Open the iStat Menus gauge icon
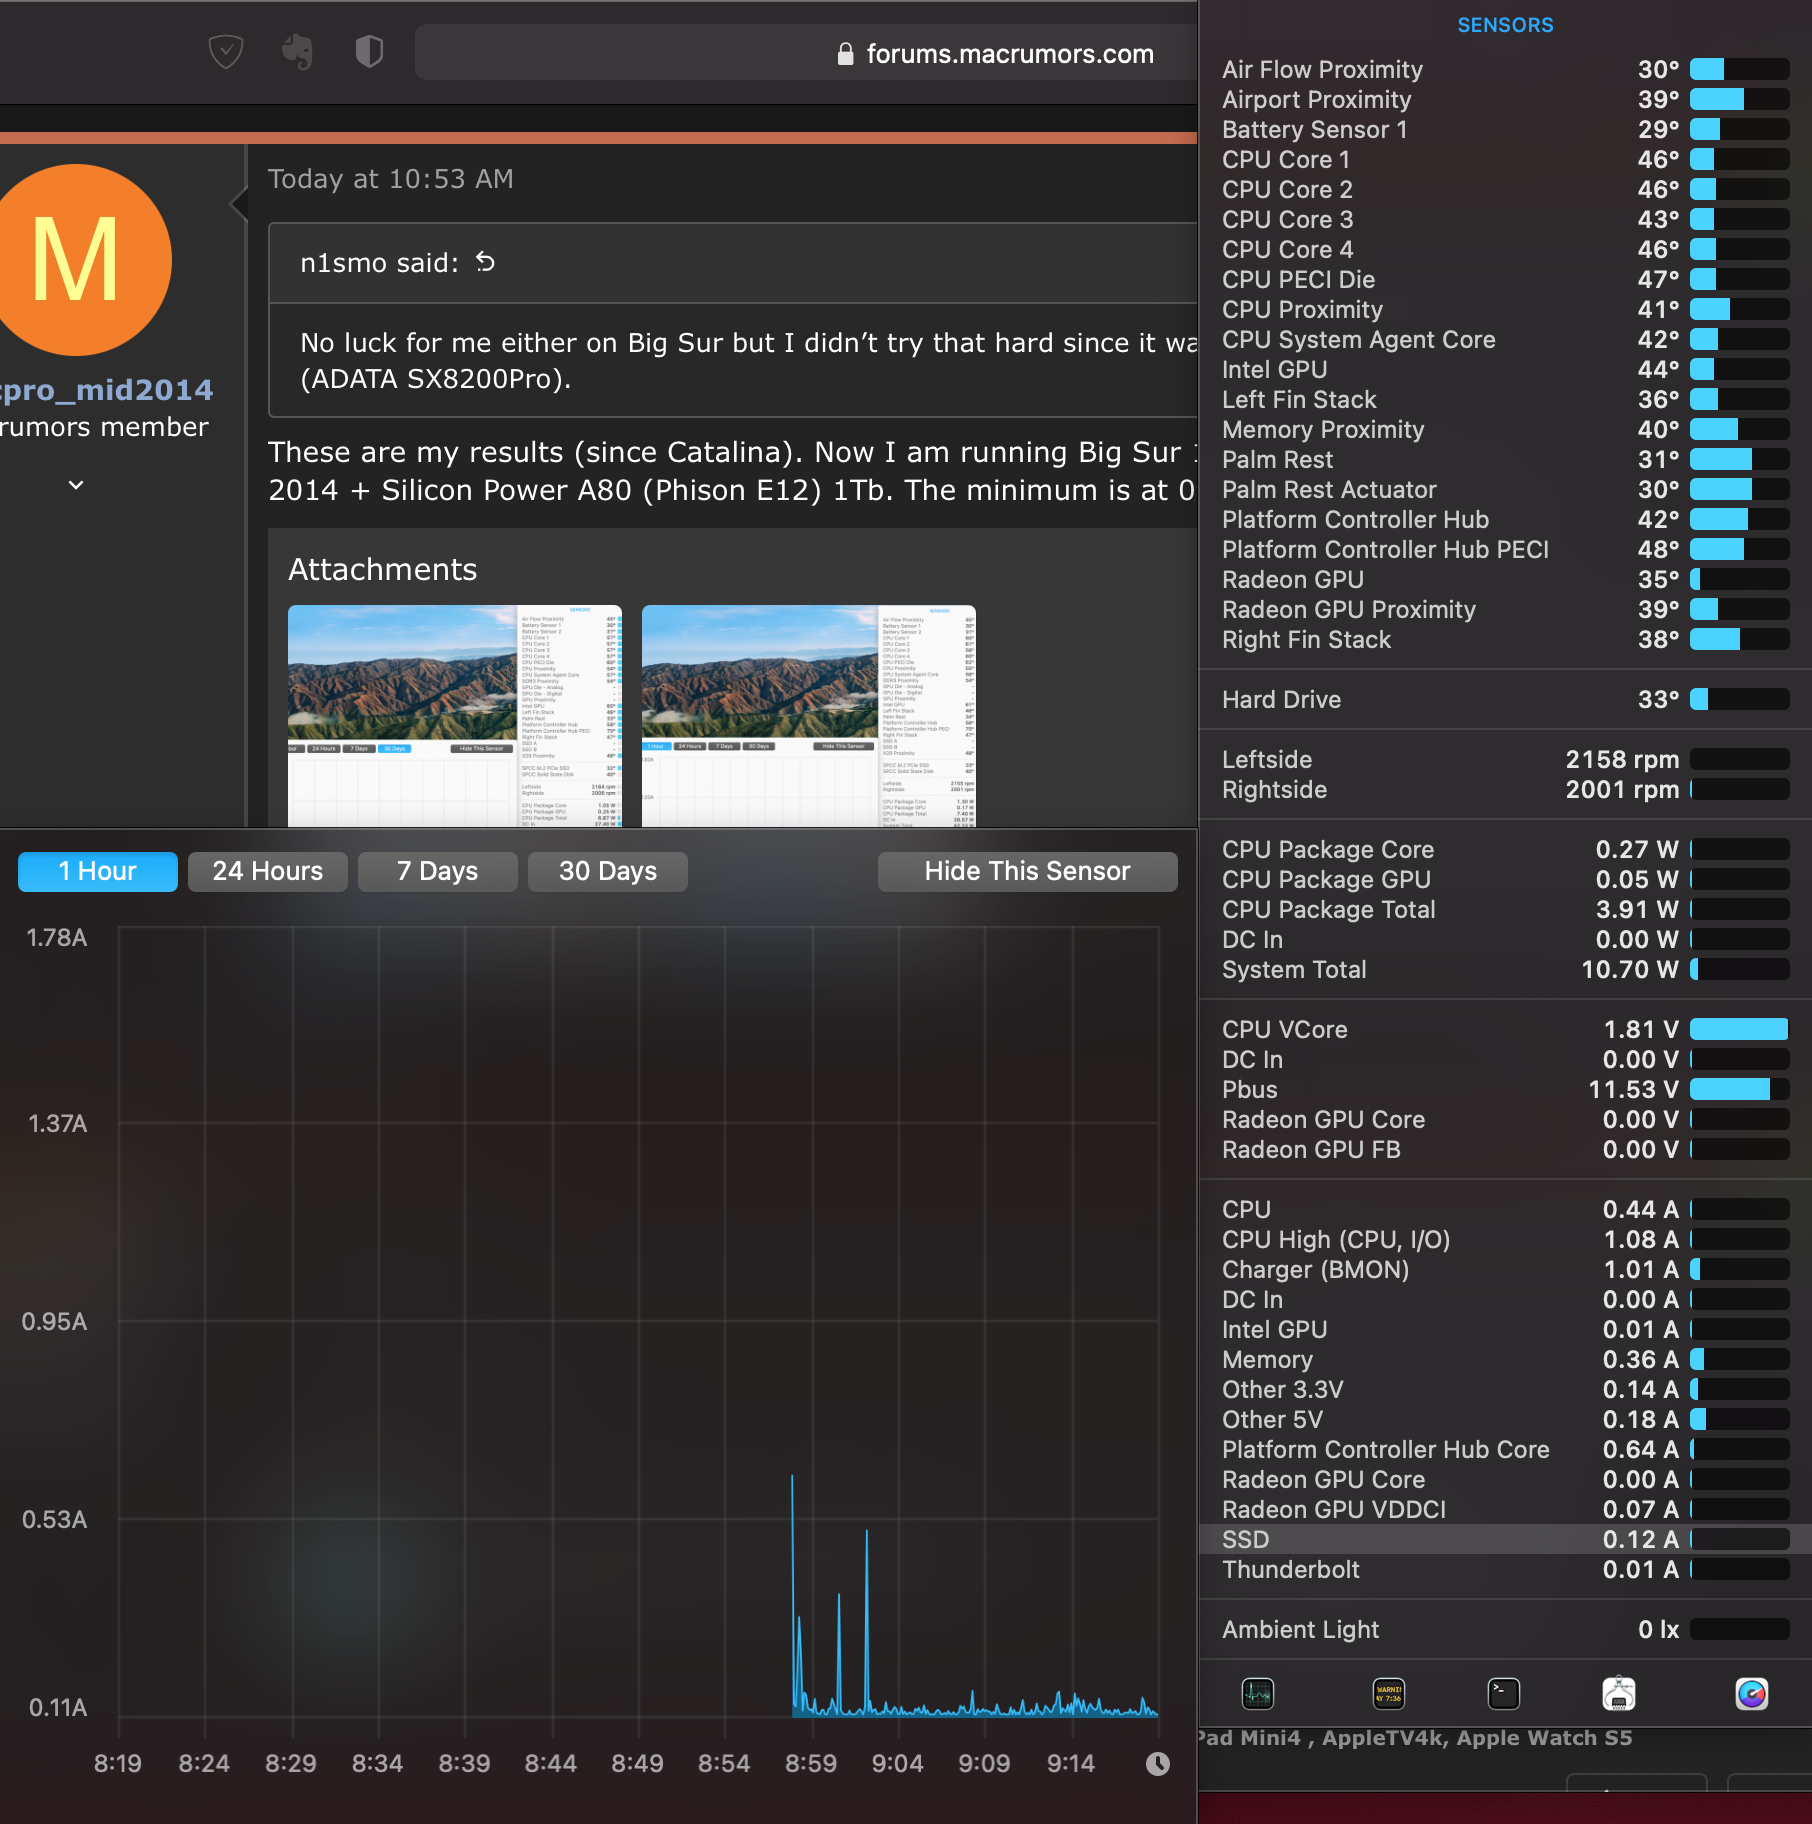The width and height of the screenshot is (1812, 1824). click(x=1752, y=1693)
